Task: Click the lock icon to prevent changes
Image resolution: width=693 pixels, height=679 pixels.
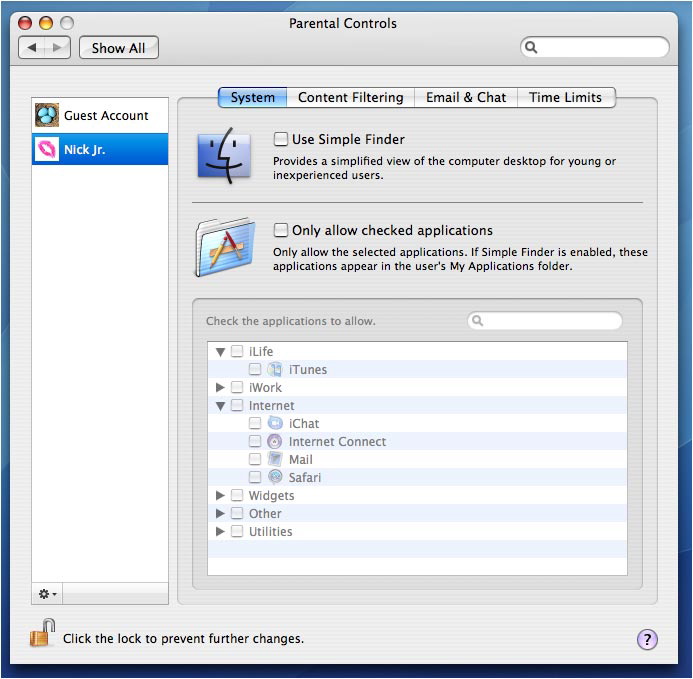Action: pyautogui.click(x=42, y=633)
